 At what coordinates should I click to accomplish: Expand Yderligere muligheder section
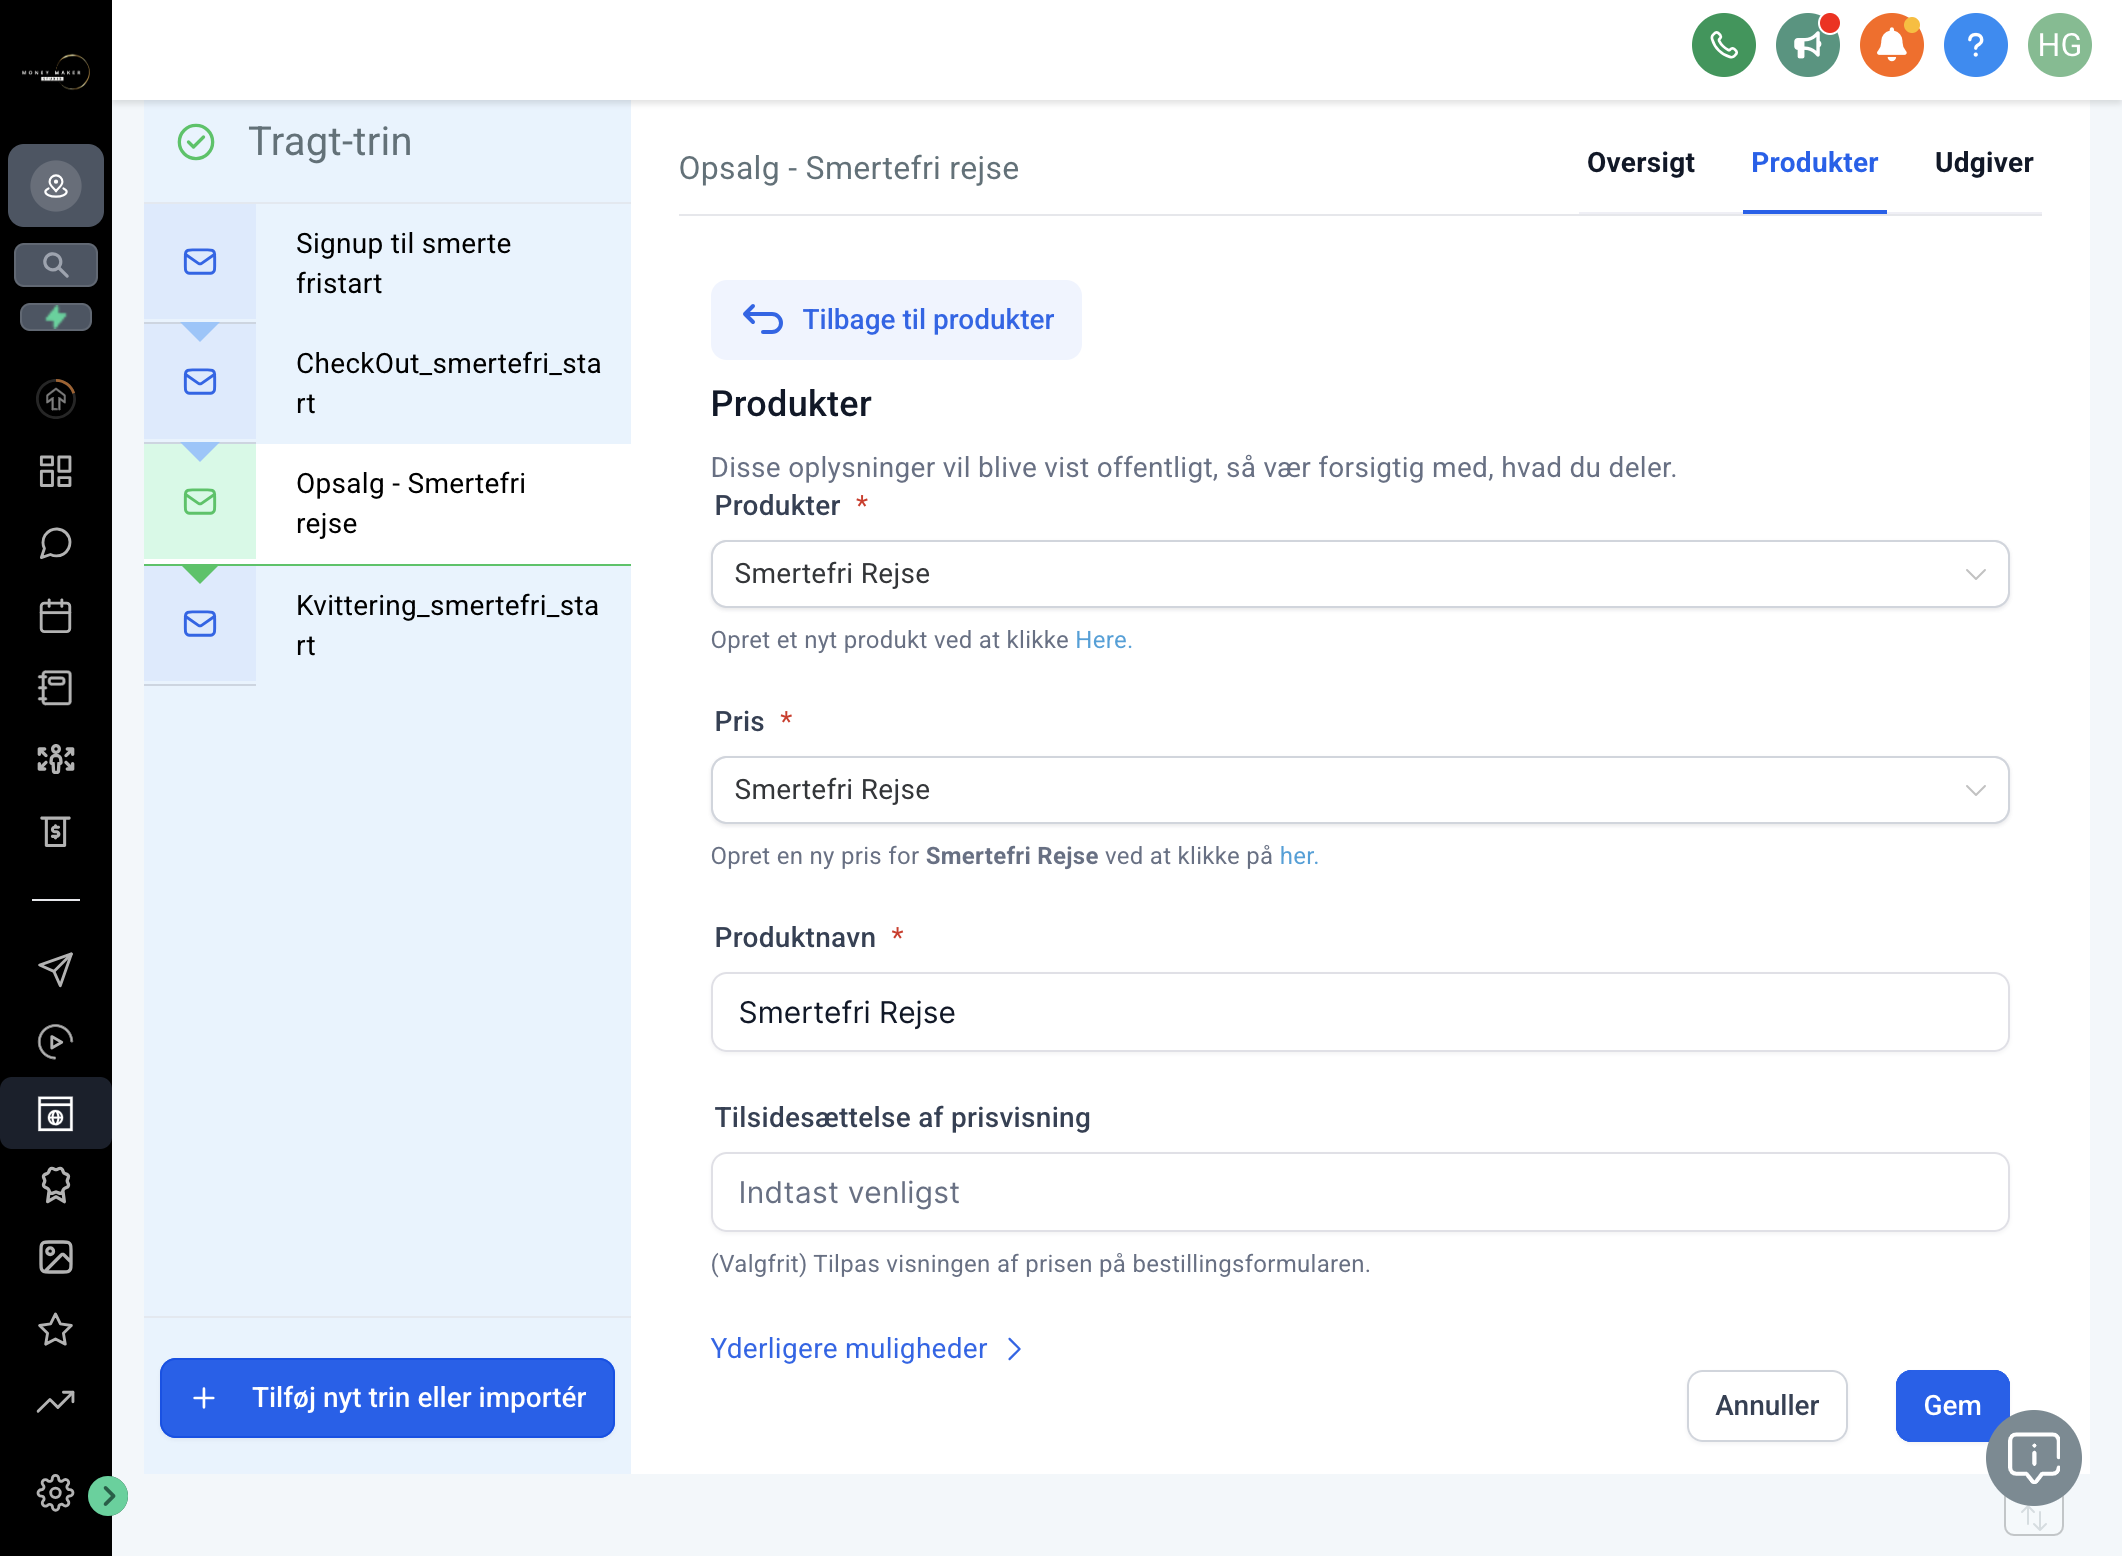pyautogui.click(x=866, y=1348)
